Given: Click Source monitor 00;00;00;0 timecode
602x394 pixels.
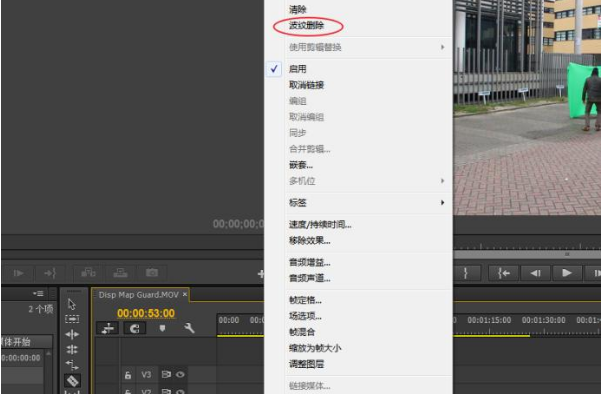Looking at the screenshot, I should [238, 224].
